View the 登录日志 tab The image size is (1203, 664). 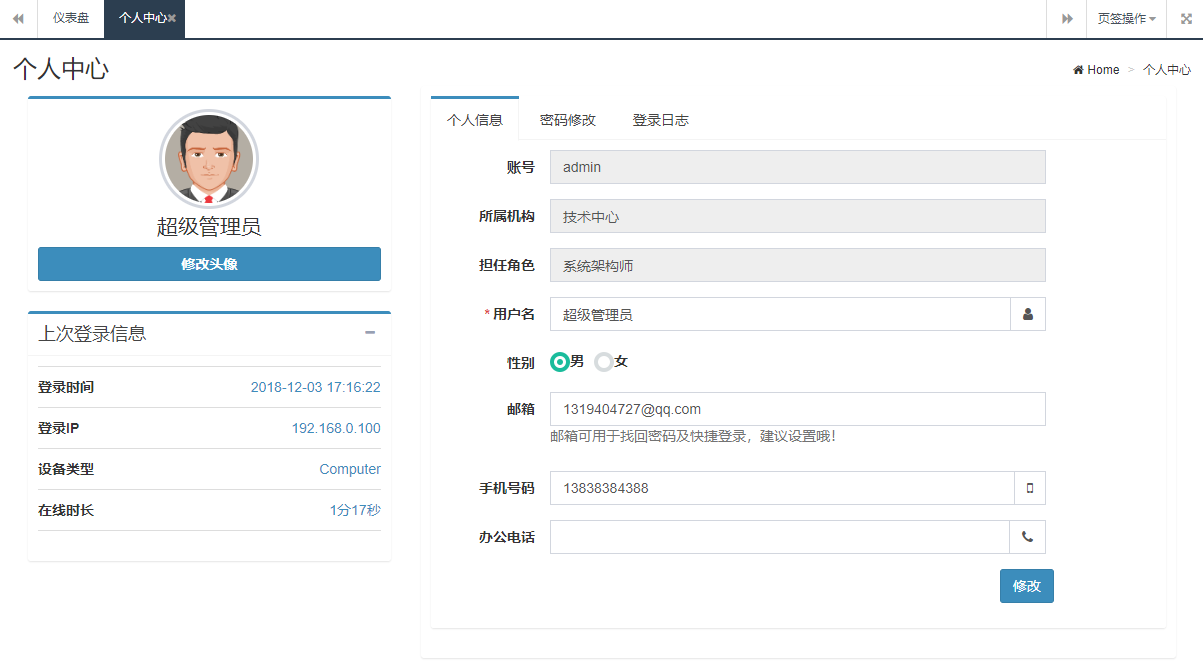pos(660,119)
